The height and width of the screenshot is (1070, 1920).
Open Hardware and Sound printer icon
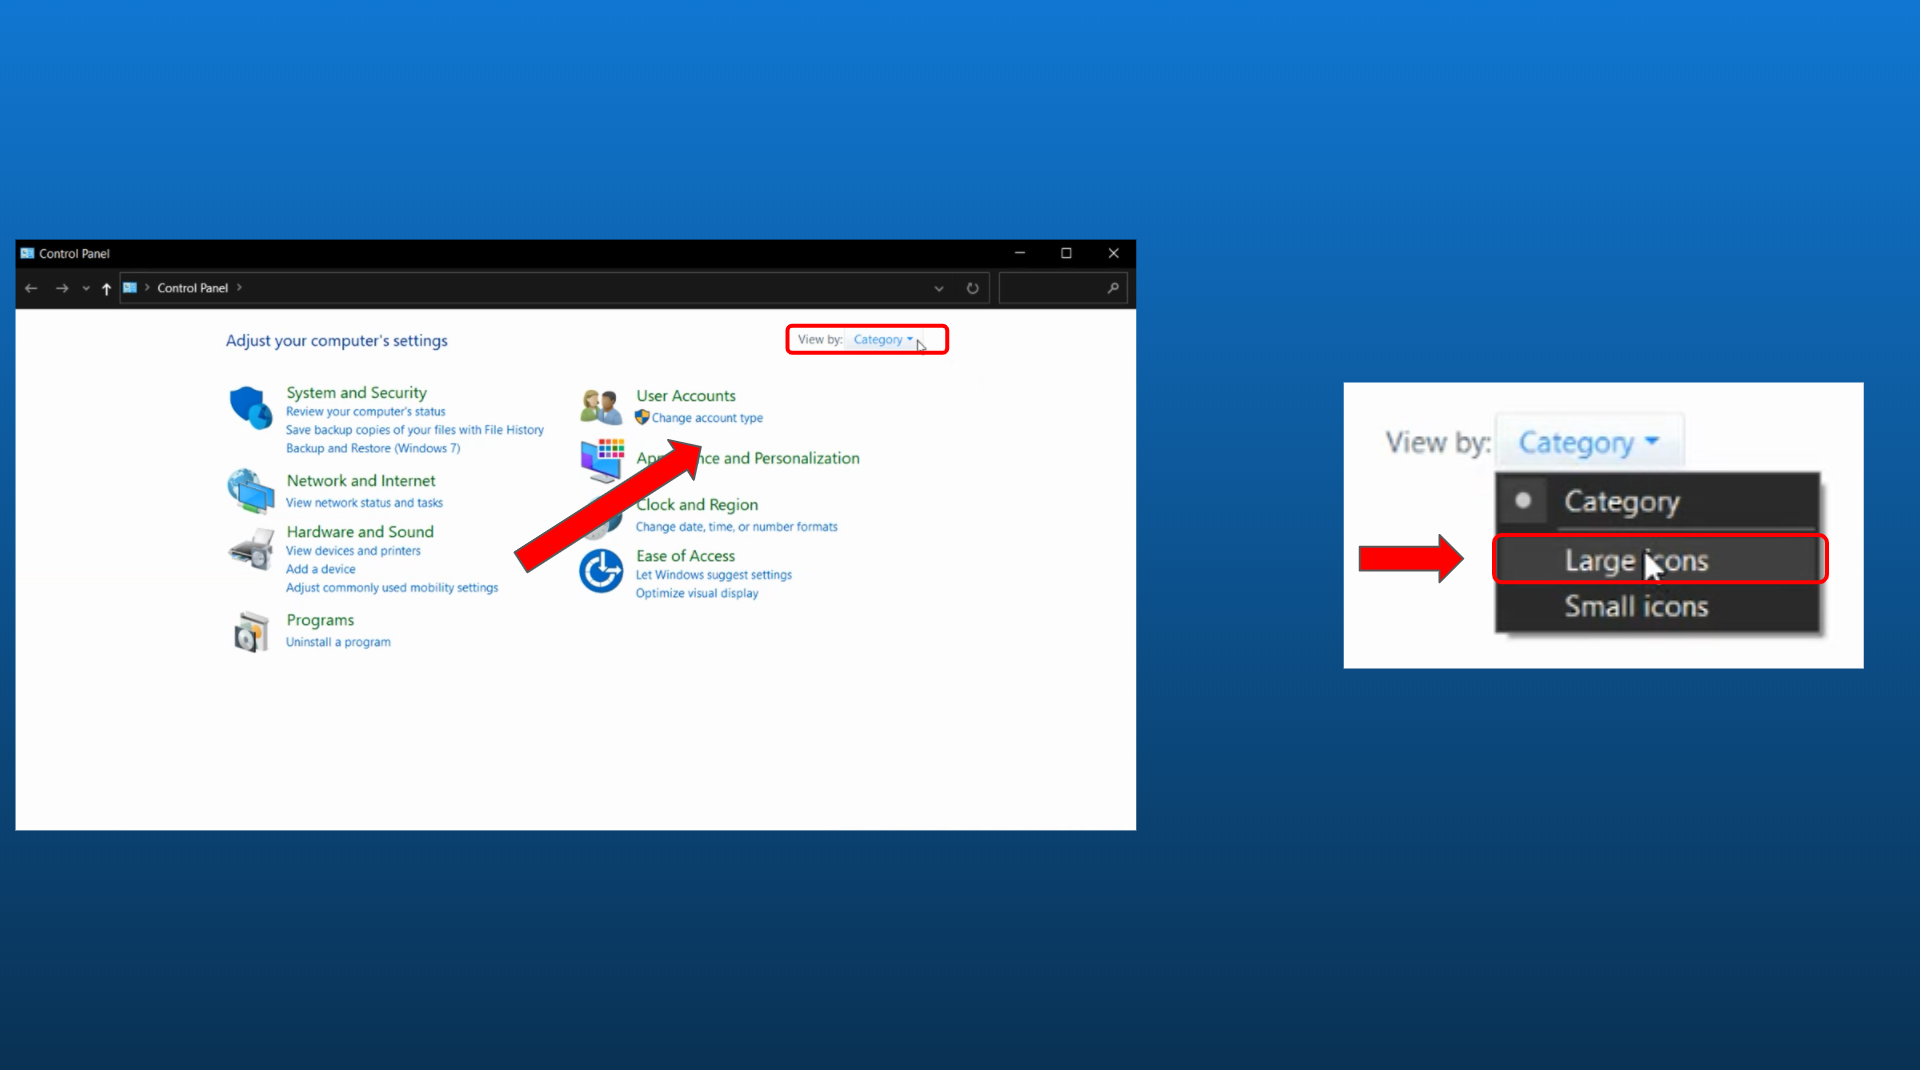pos(250,549)
